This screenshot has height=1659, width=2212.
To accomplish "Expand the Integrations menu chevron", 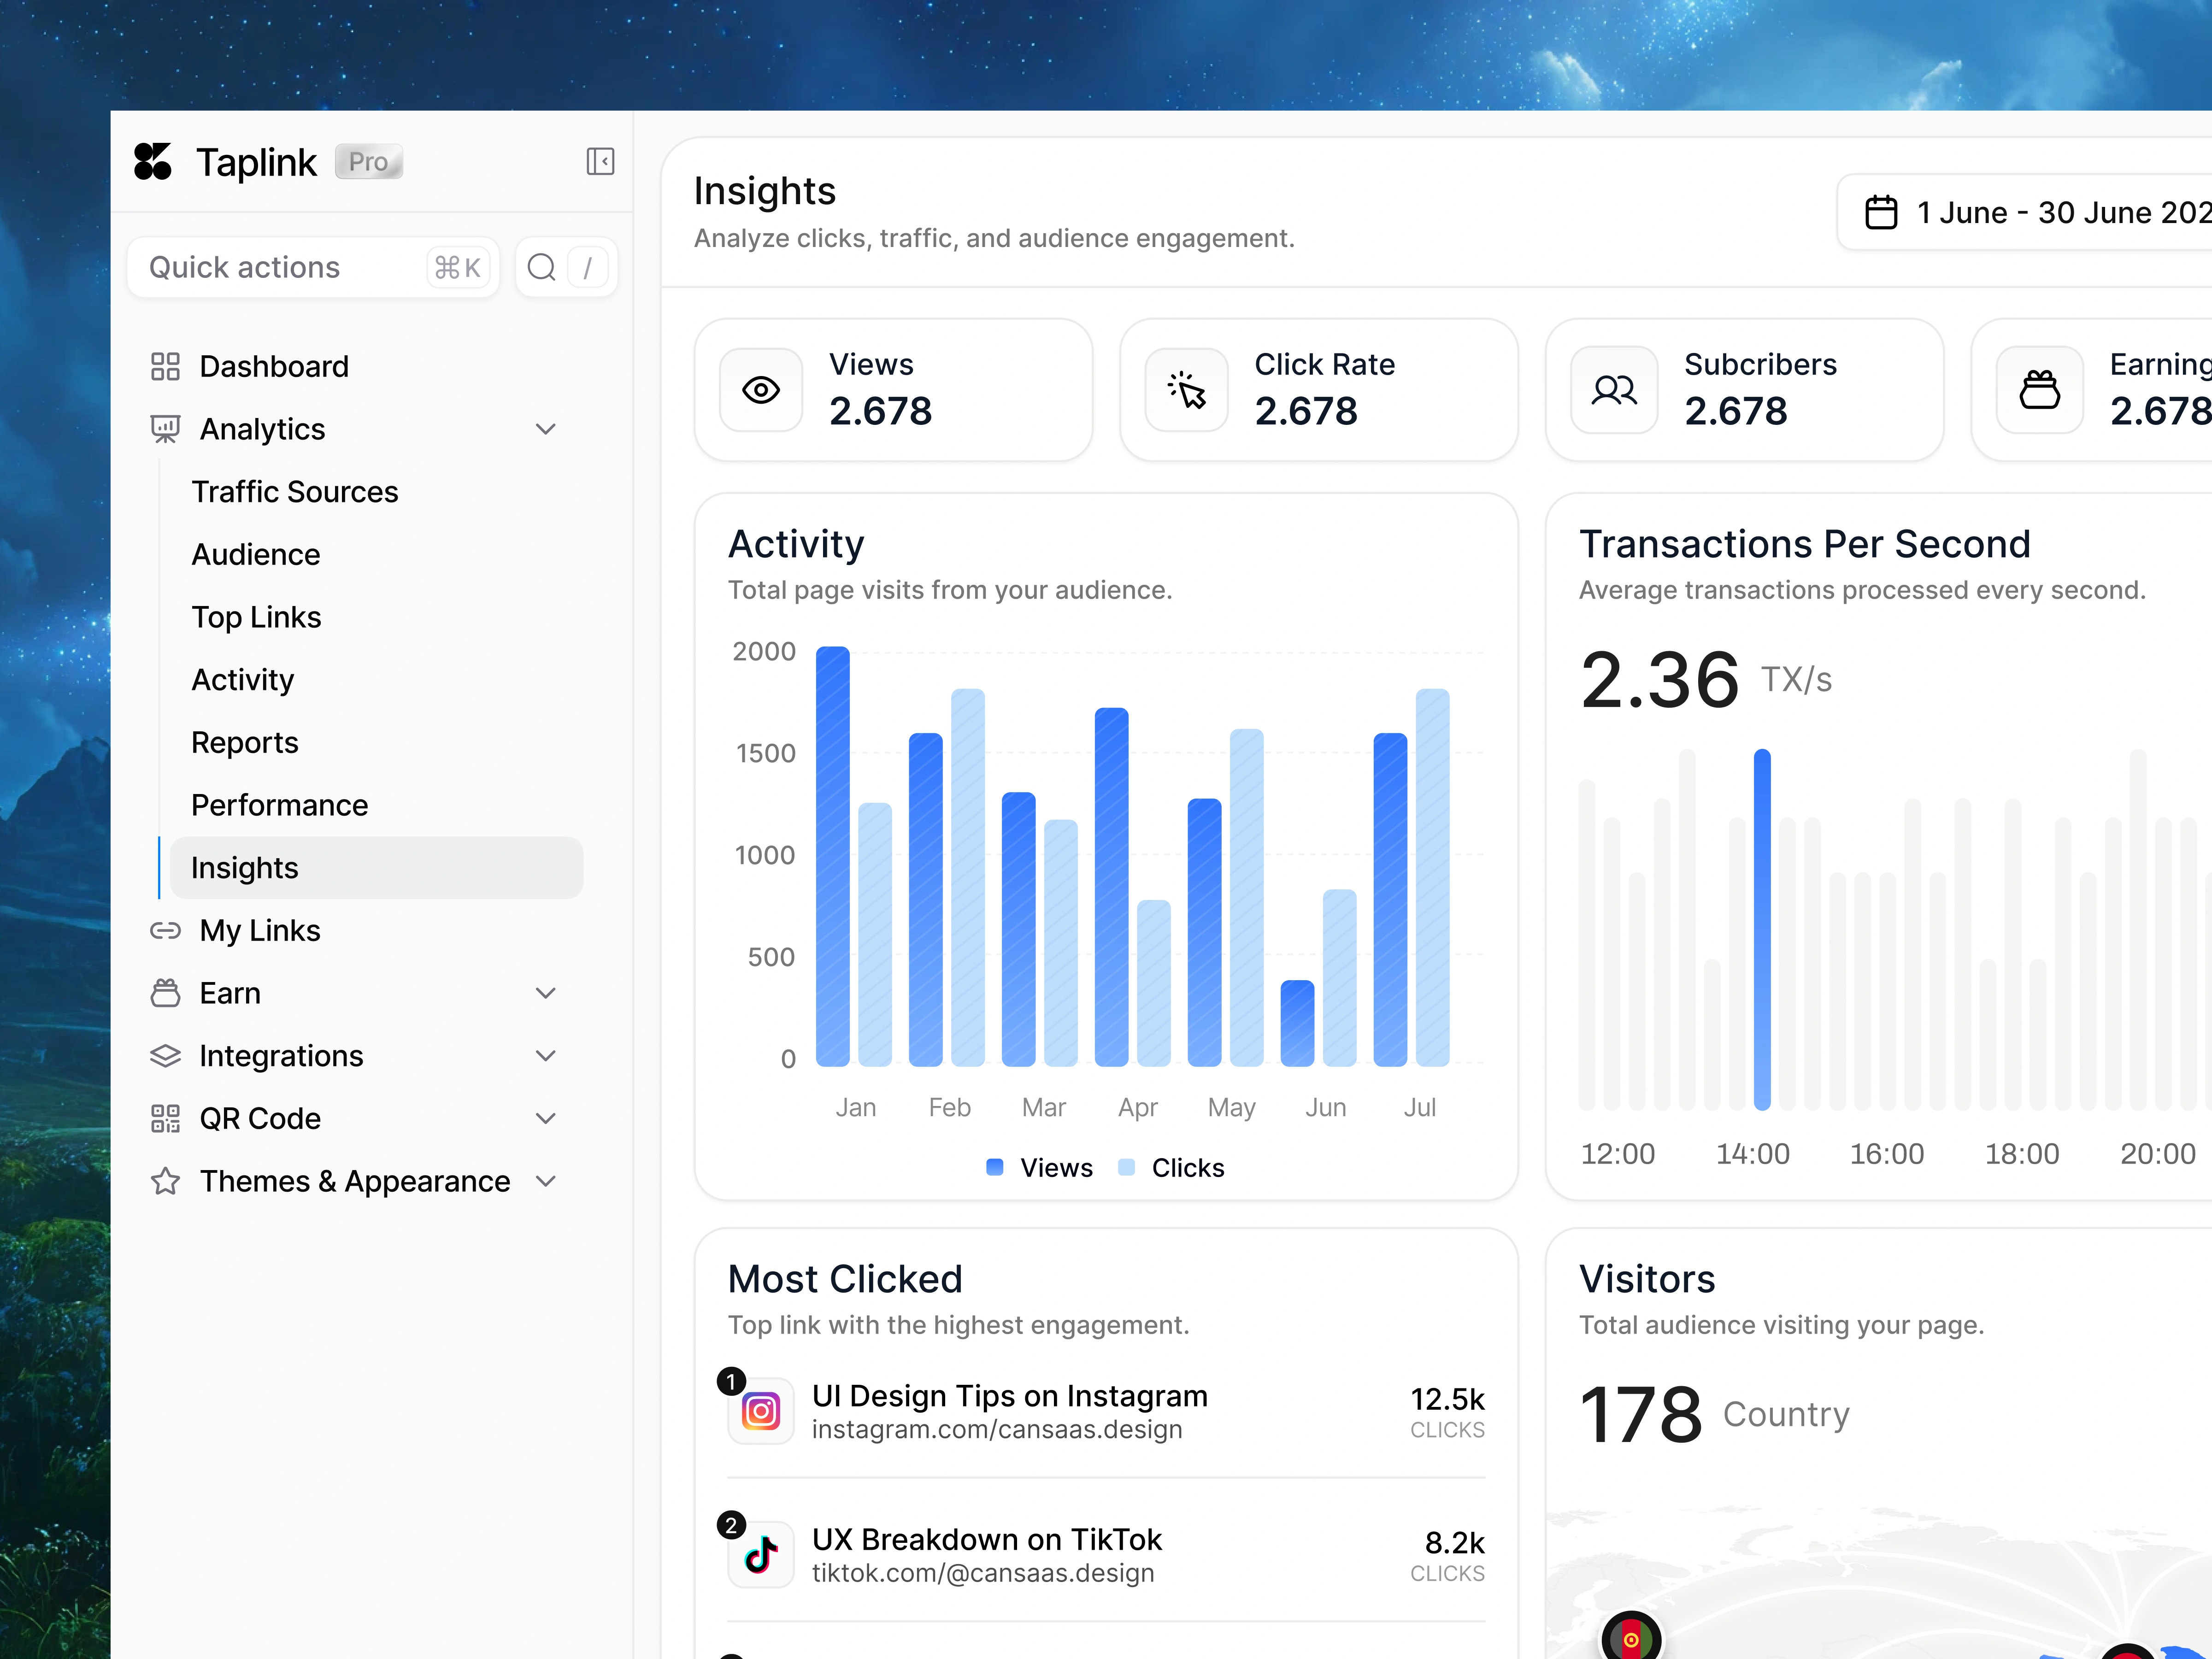I will pos(545,1056).
